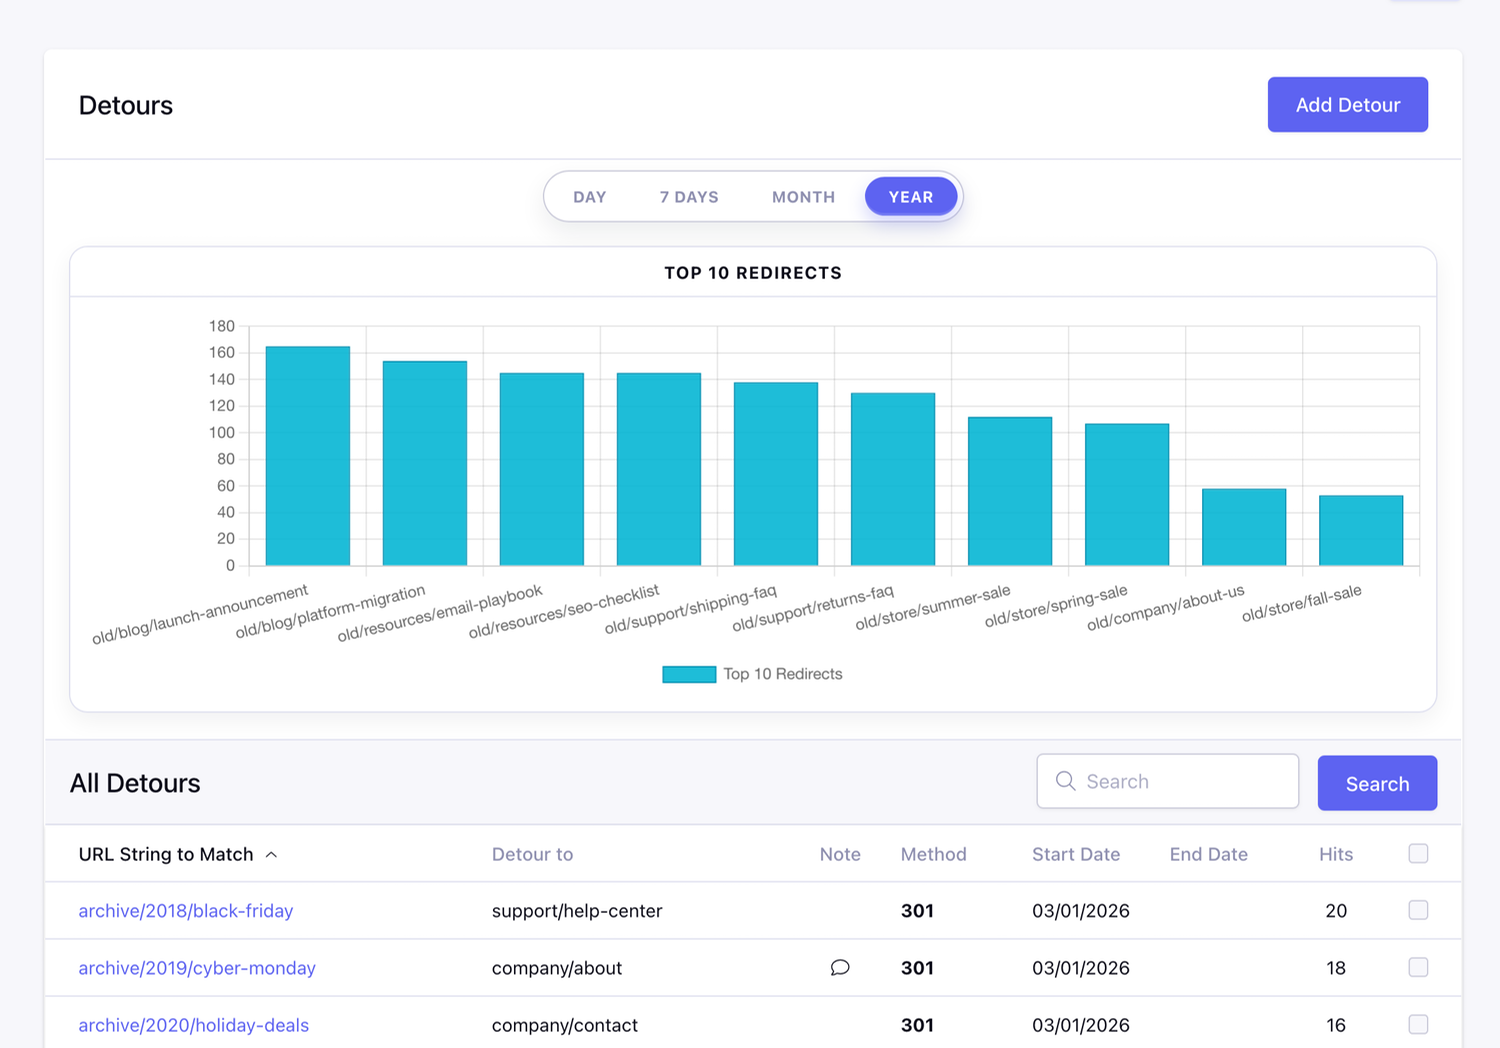Toggle the select-all checkbox in table header
Viewport: 1500px width, 1048px height.
pyautogui.click(x=1417, y=853)
